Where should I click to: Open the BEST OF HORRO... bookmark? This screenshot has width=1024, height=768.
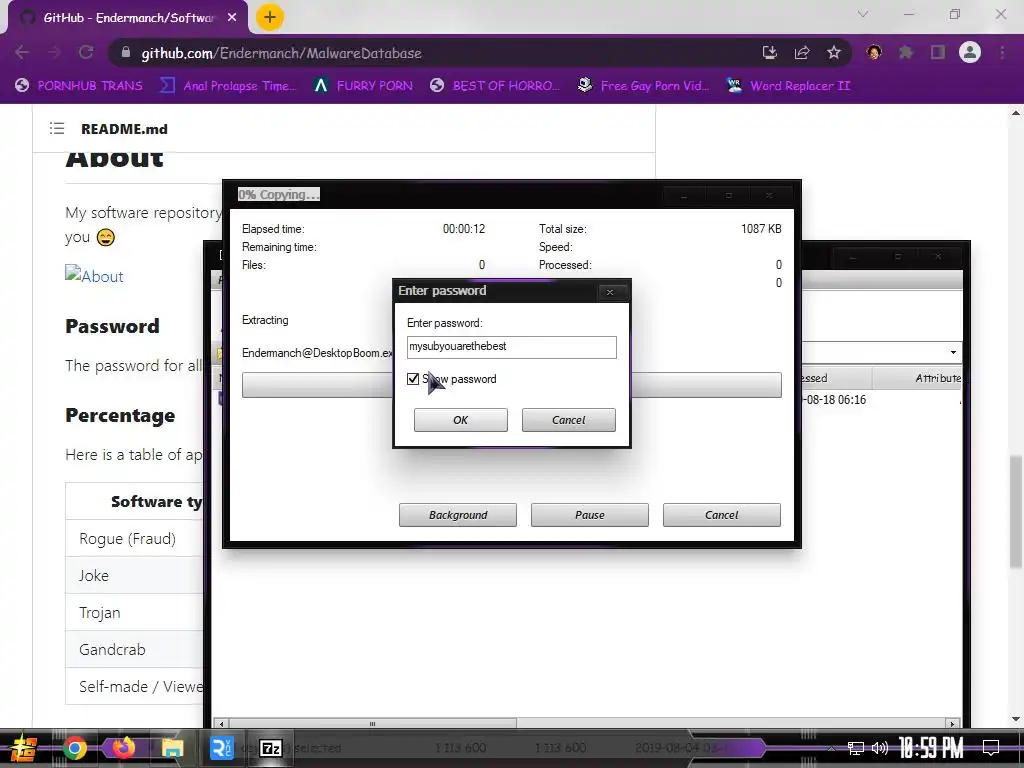pyautogui.click(x=496, y=86)
